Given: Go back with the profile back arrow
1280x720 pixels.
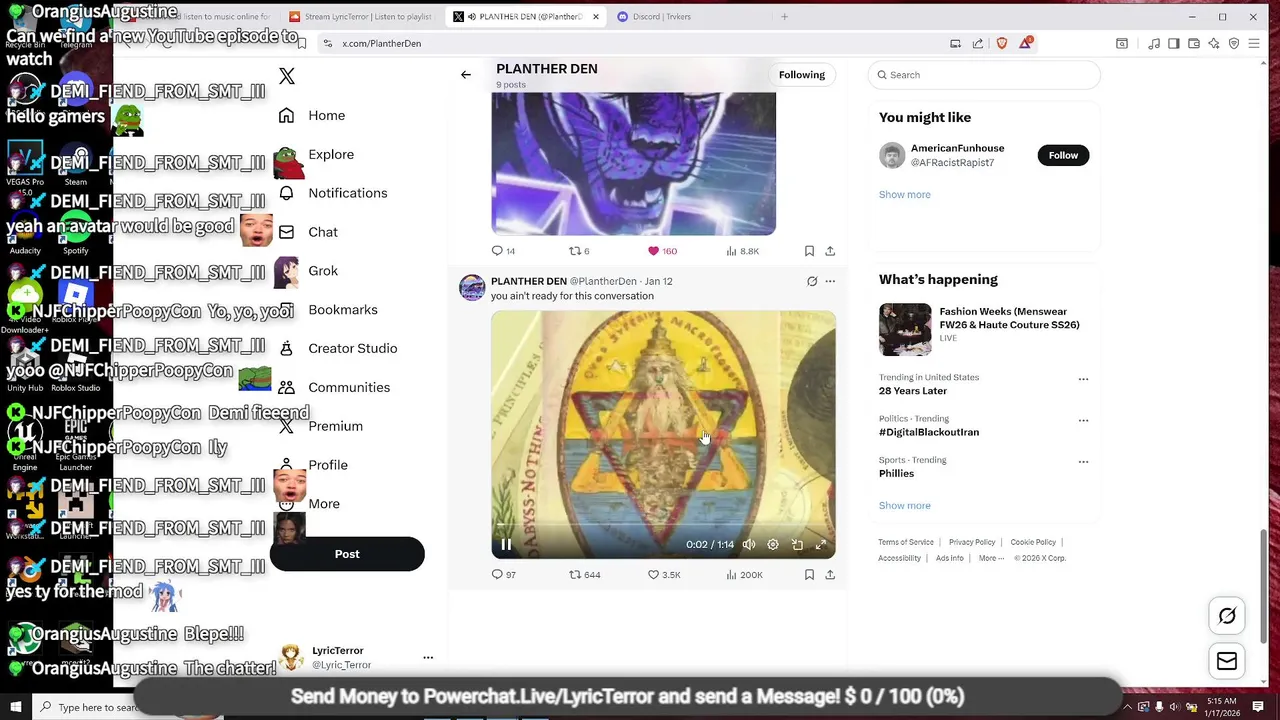Looking at the screenshot, I should click(466, 75).
